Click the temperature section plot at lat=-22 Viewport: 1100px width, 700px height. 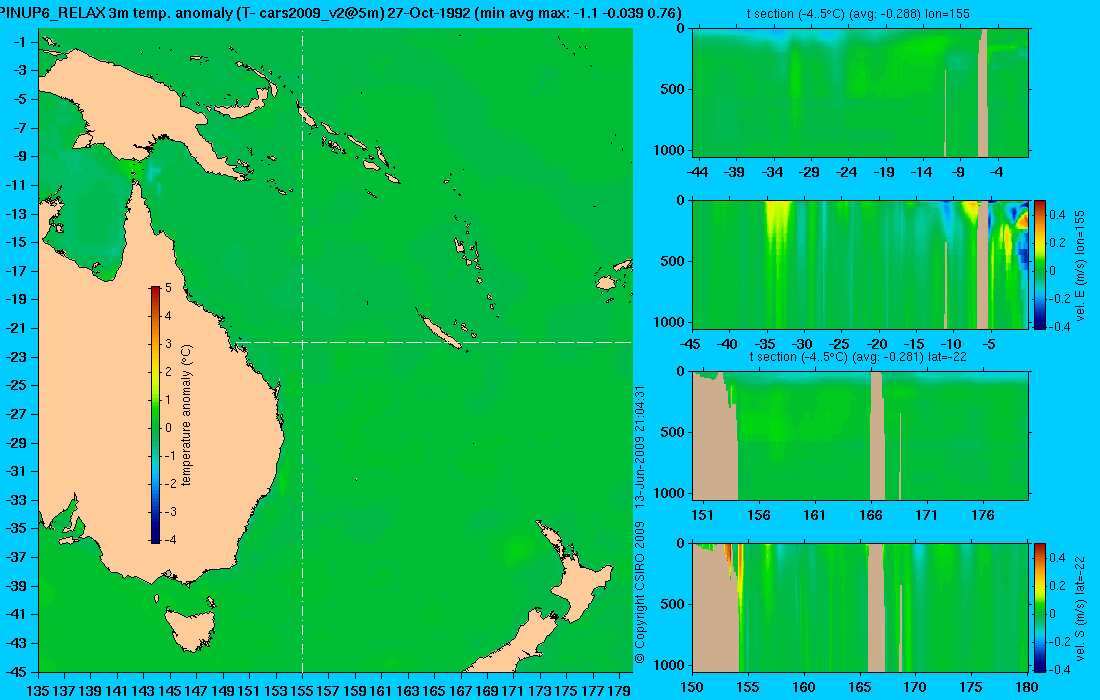click(861, 436)
